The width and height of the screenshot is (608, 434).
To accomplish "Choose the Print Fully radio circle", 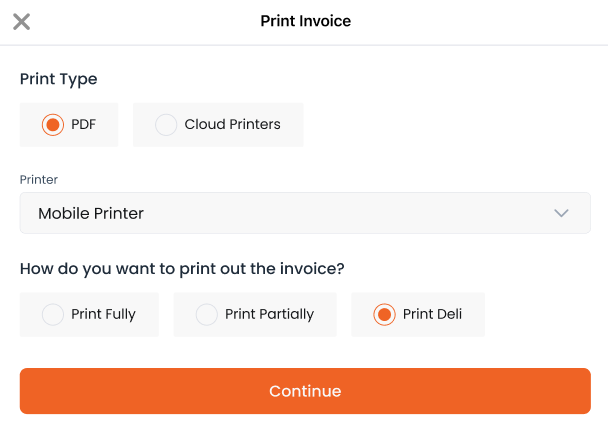I will (x=53, y=314).
